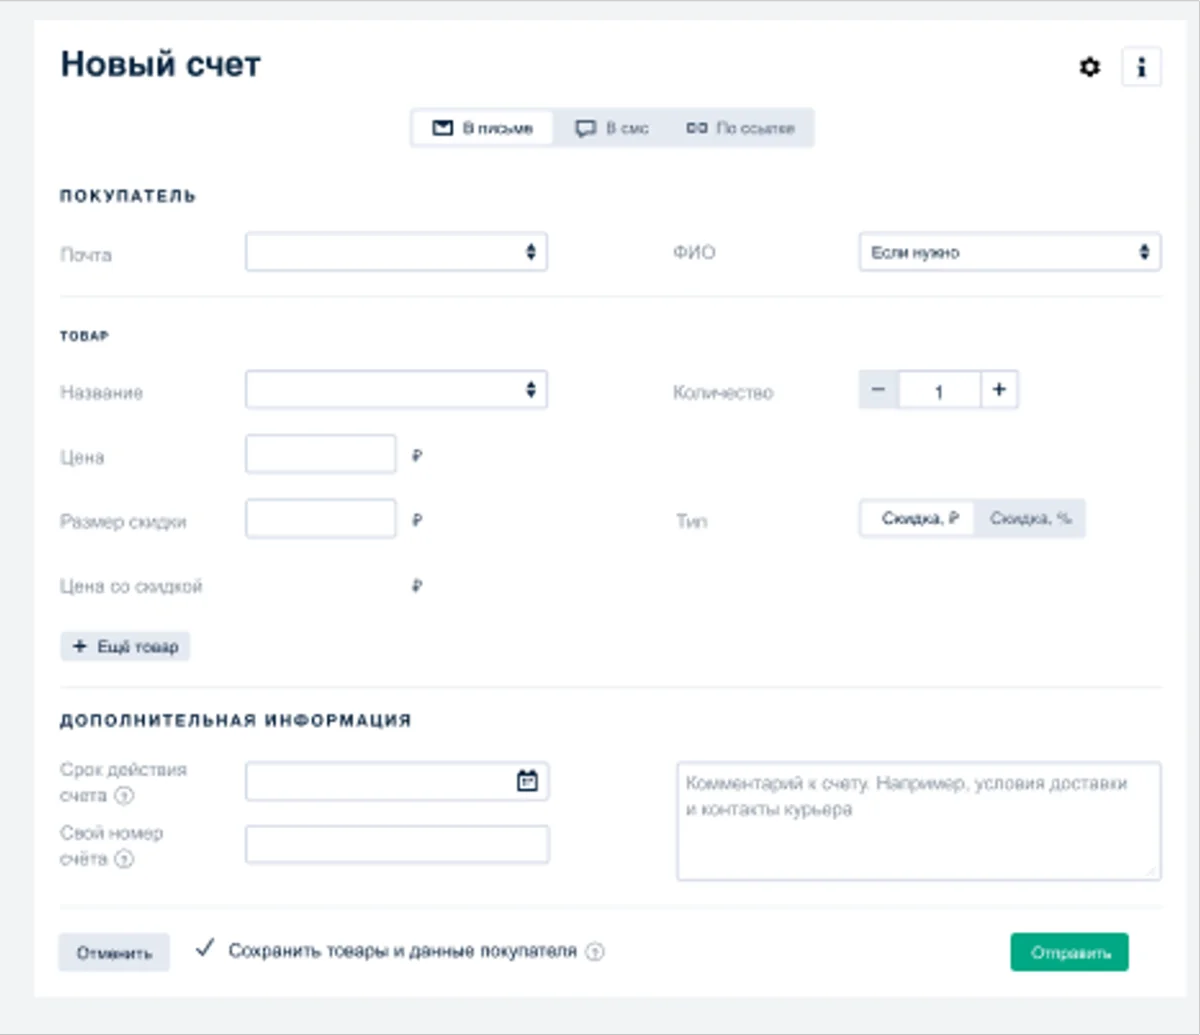Switch to the В смс tab
1200x1035 pixels.
(612, 129)
